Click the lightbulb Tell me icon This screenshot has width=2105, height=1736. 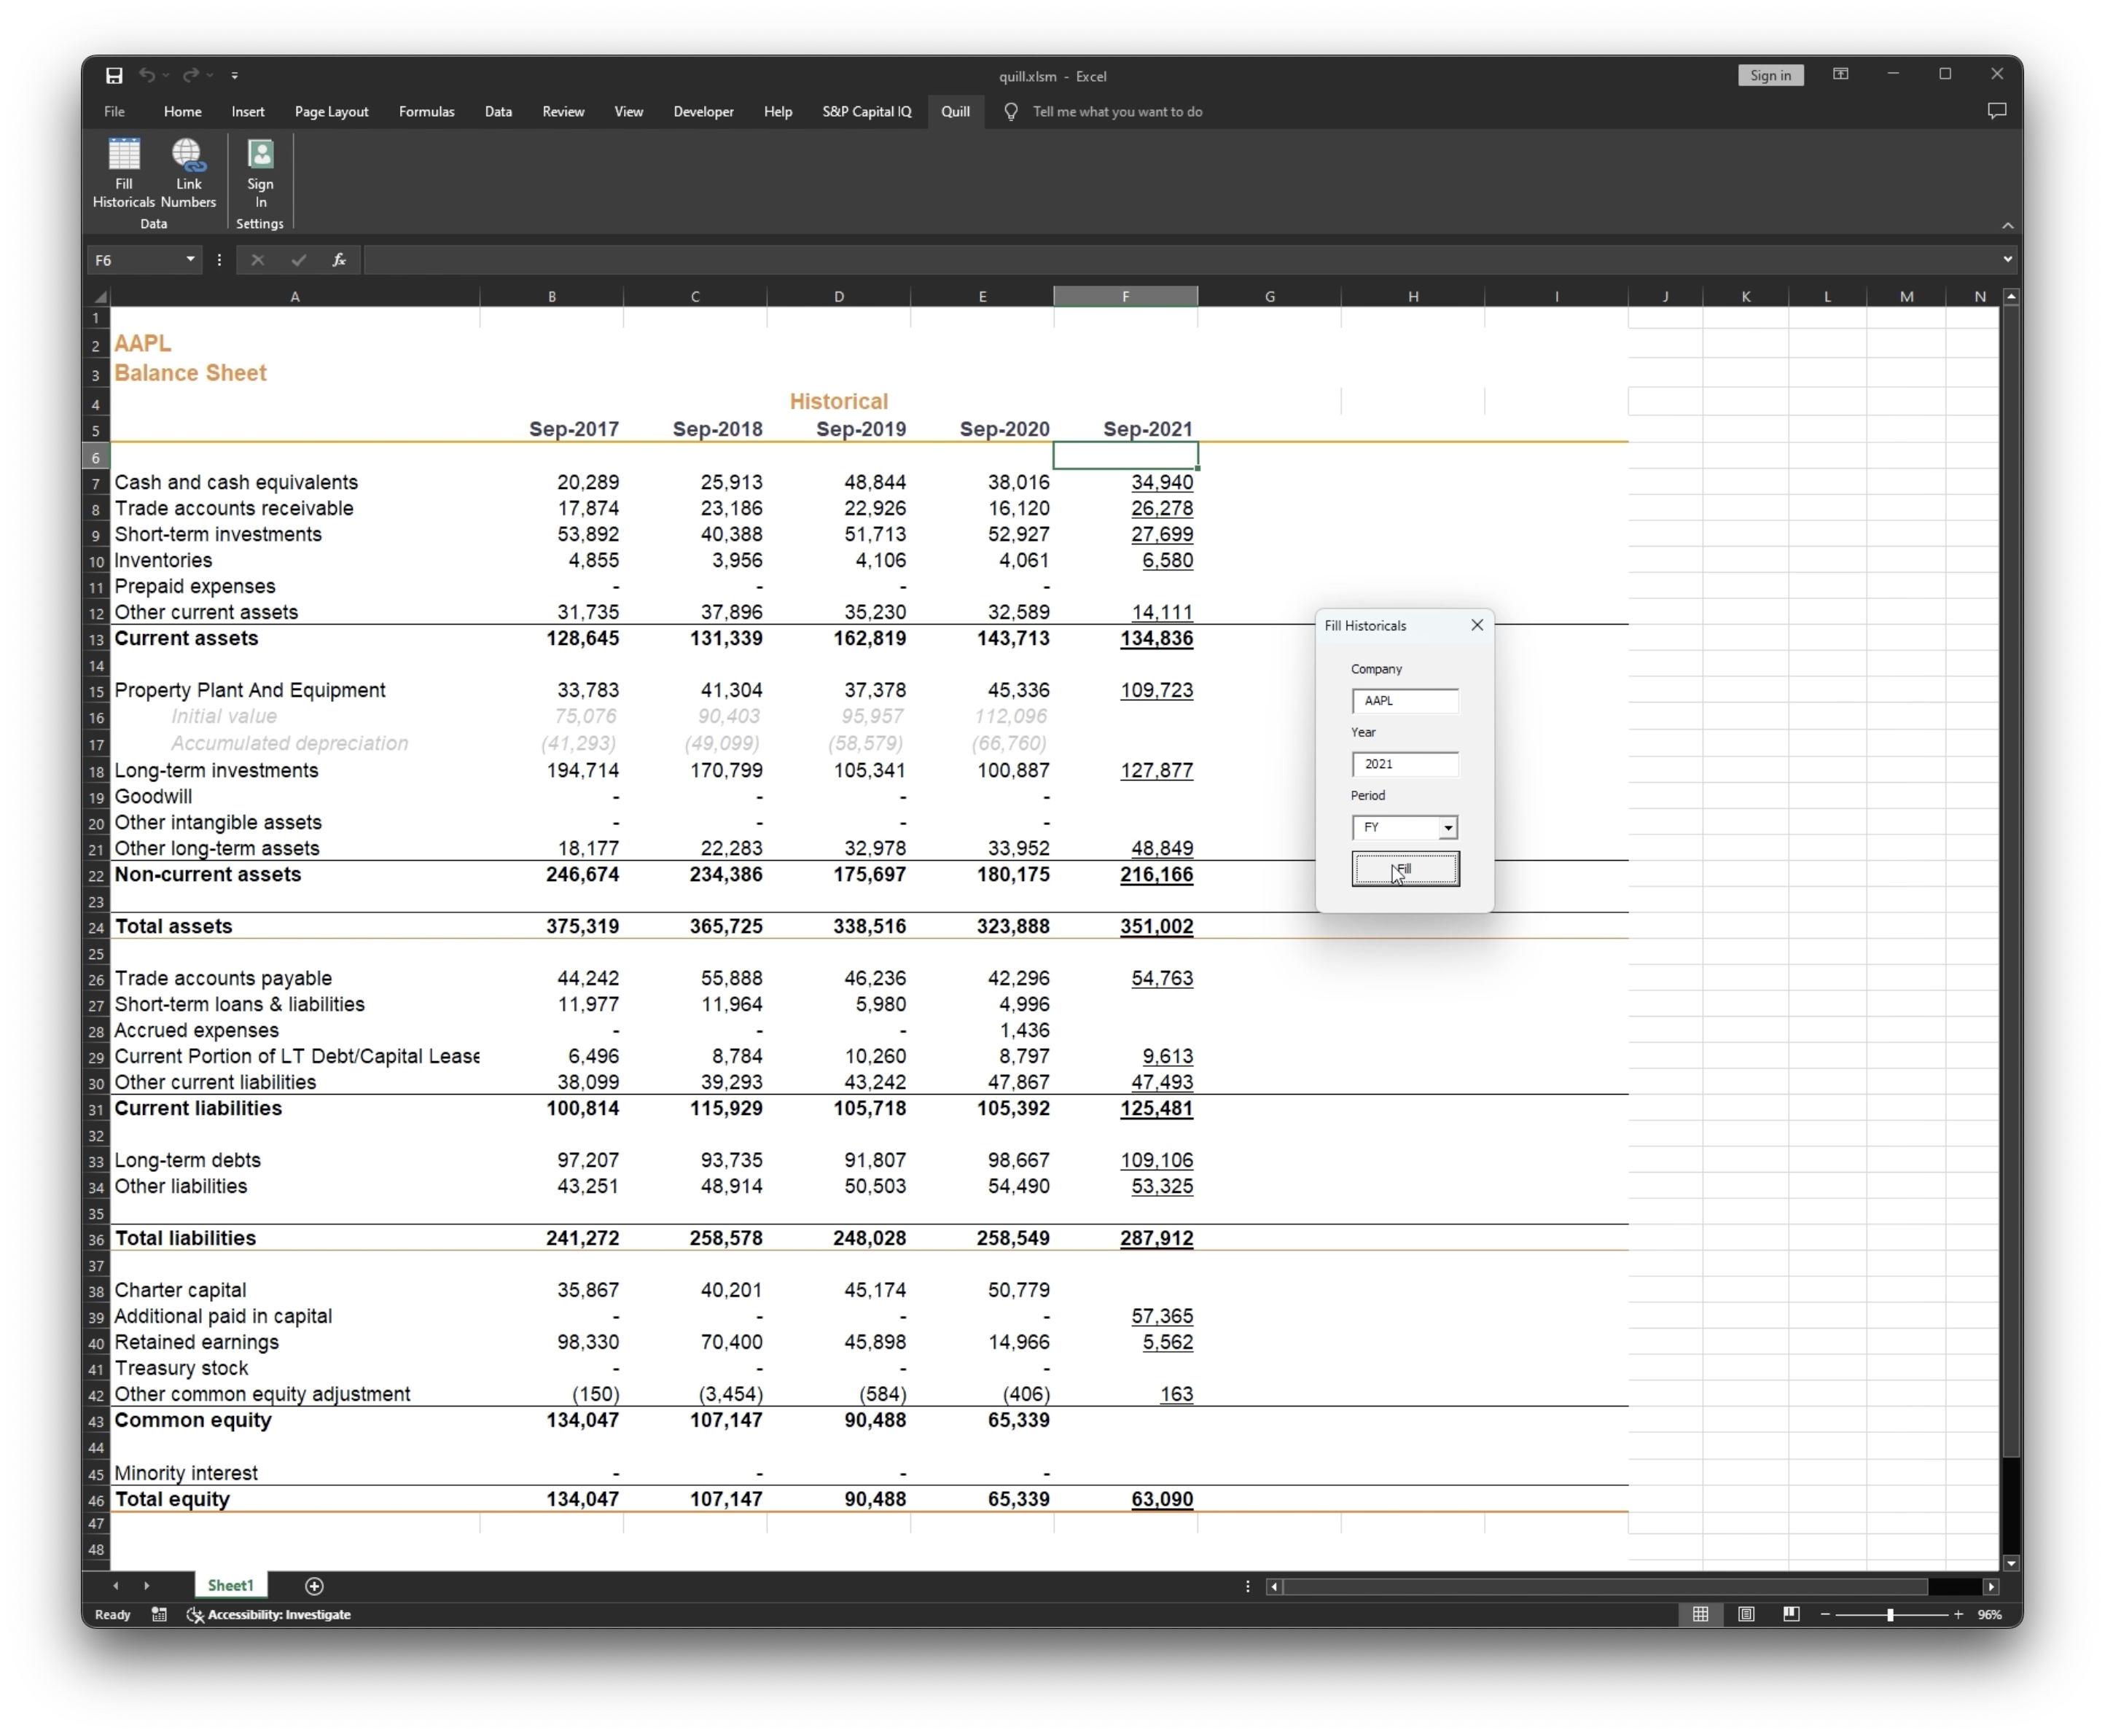click(1011, 112)
